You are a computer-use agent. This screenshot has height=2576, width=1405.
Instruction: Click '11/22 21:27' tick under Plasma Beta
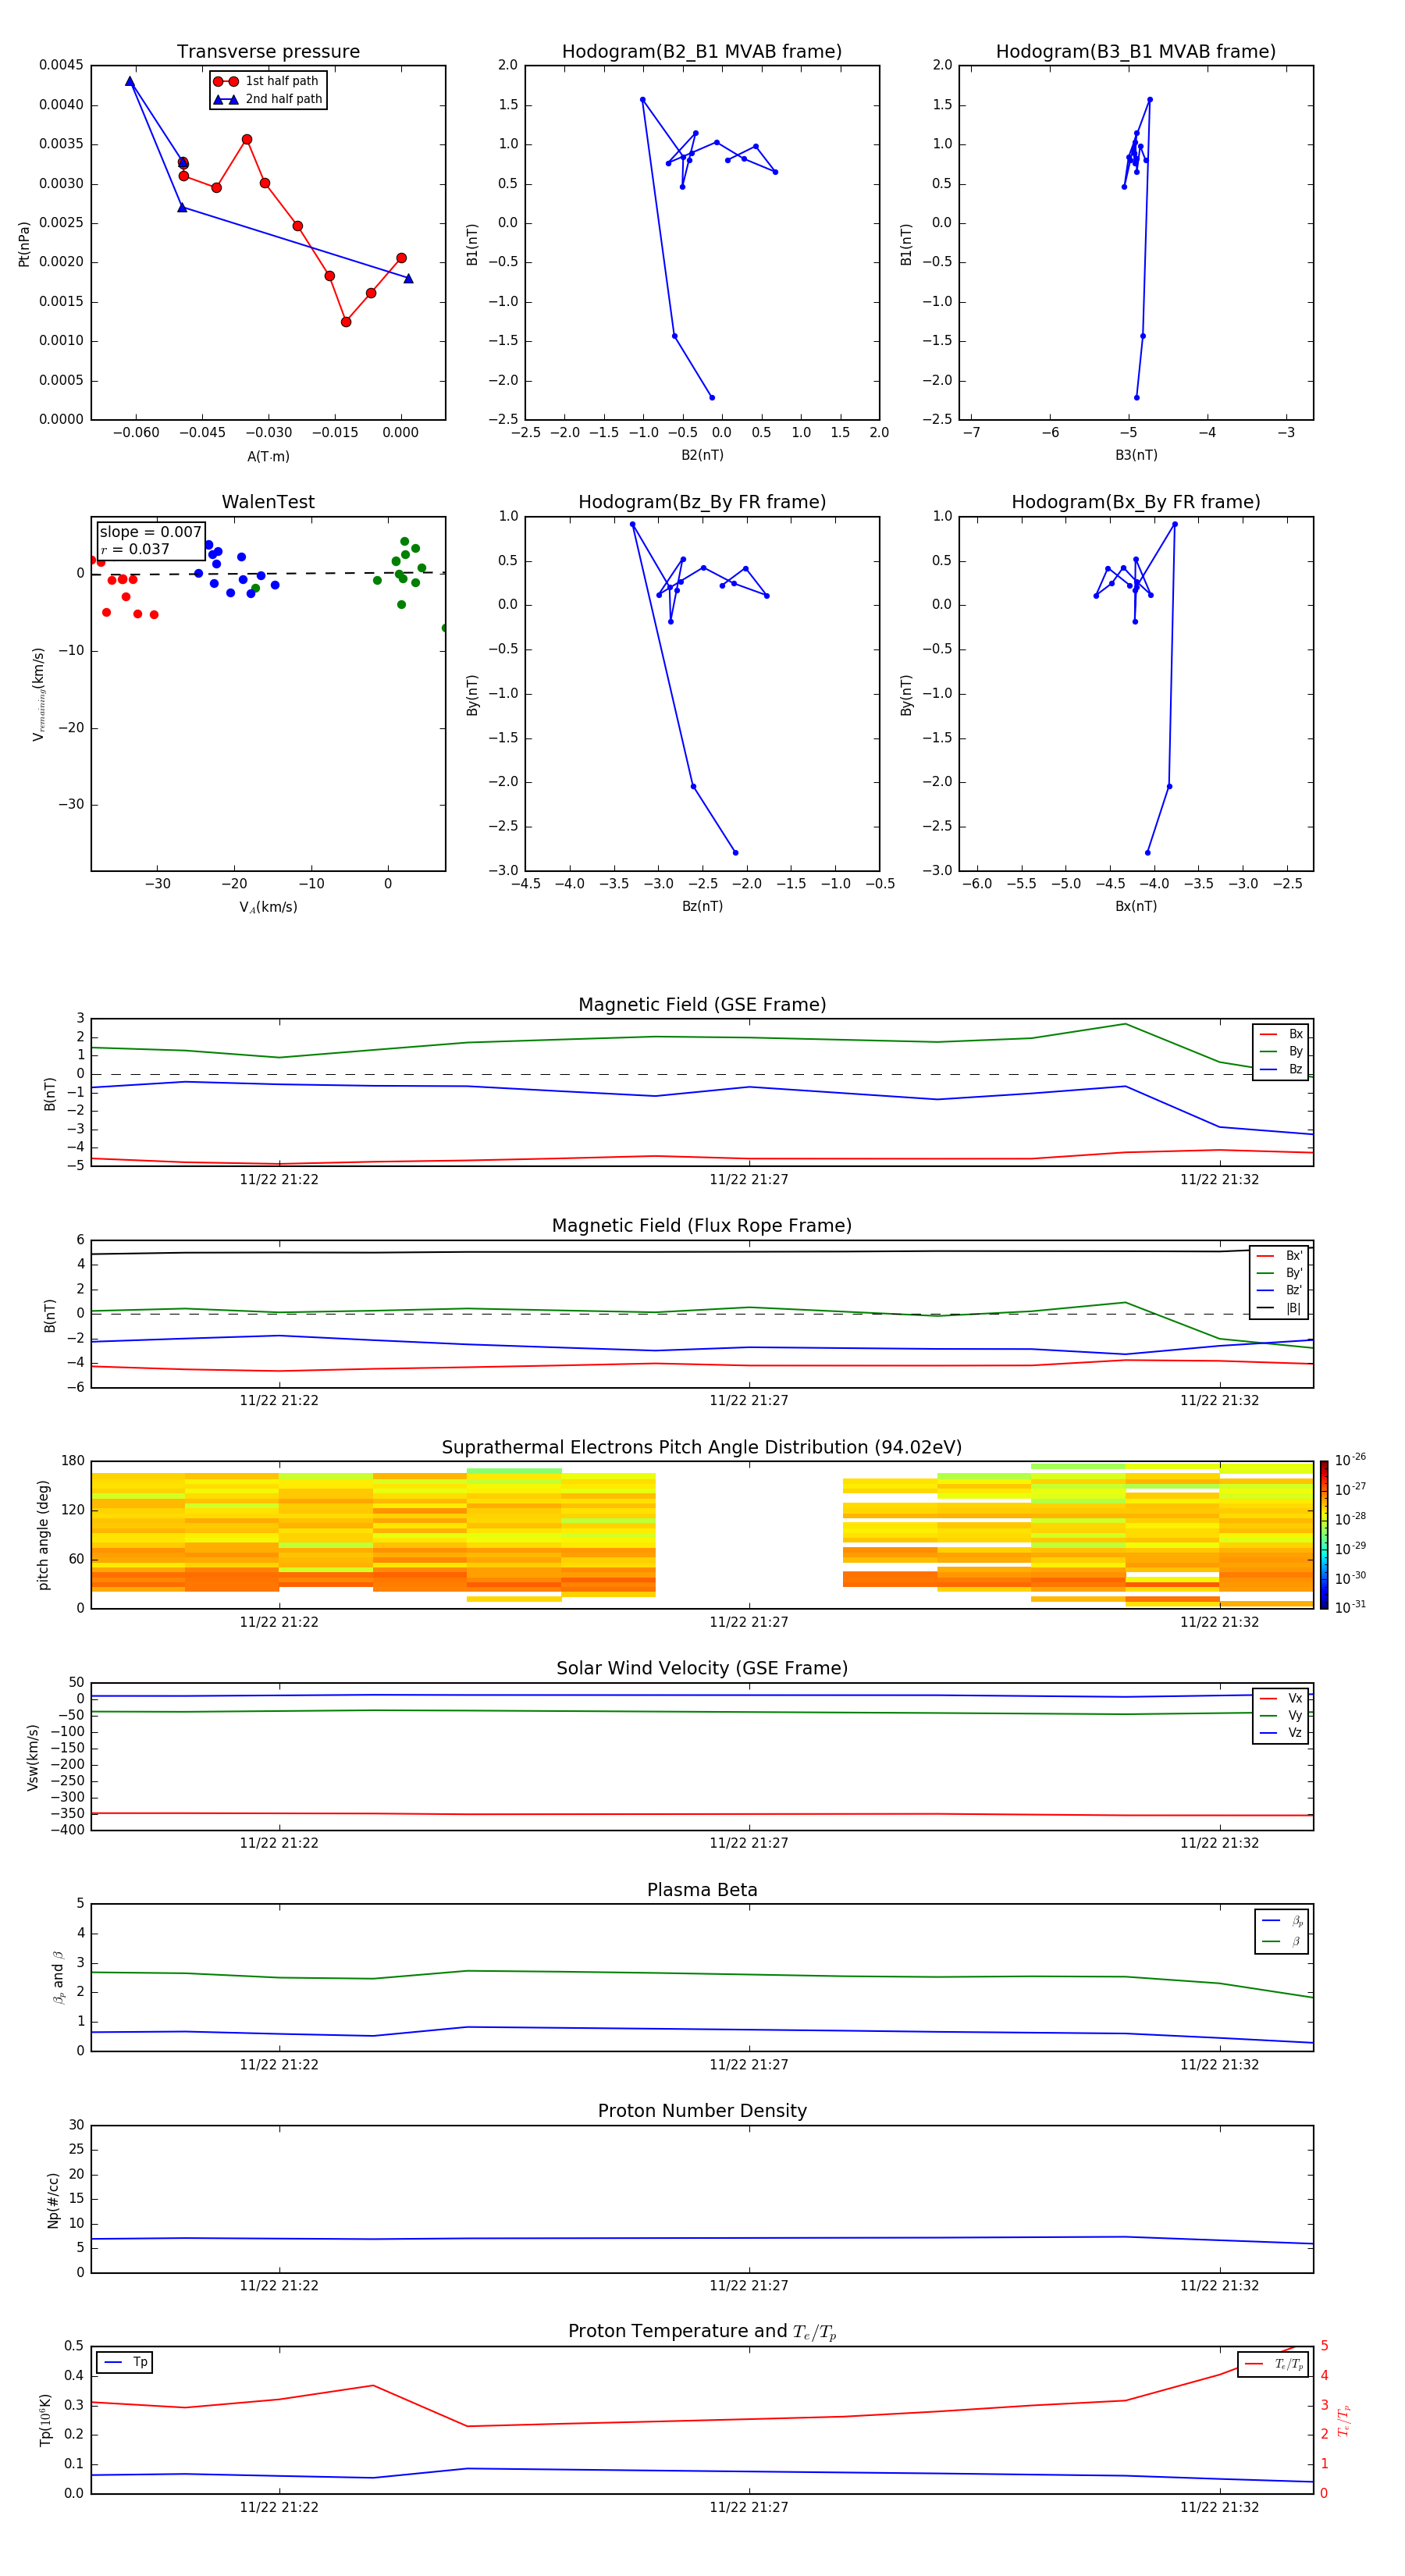[749, 2065]
